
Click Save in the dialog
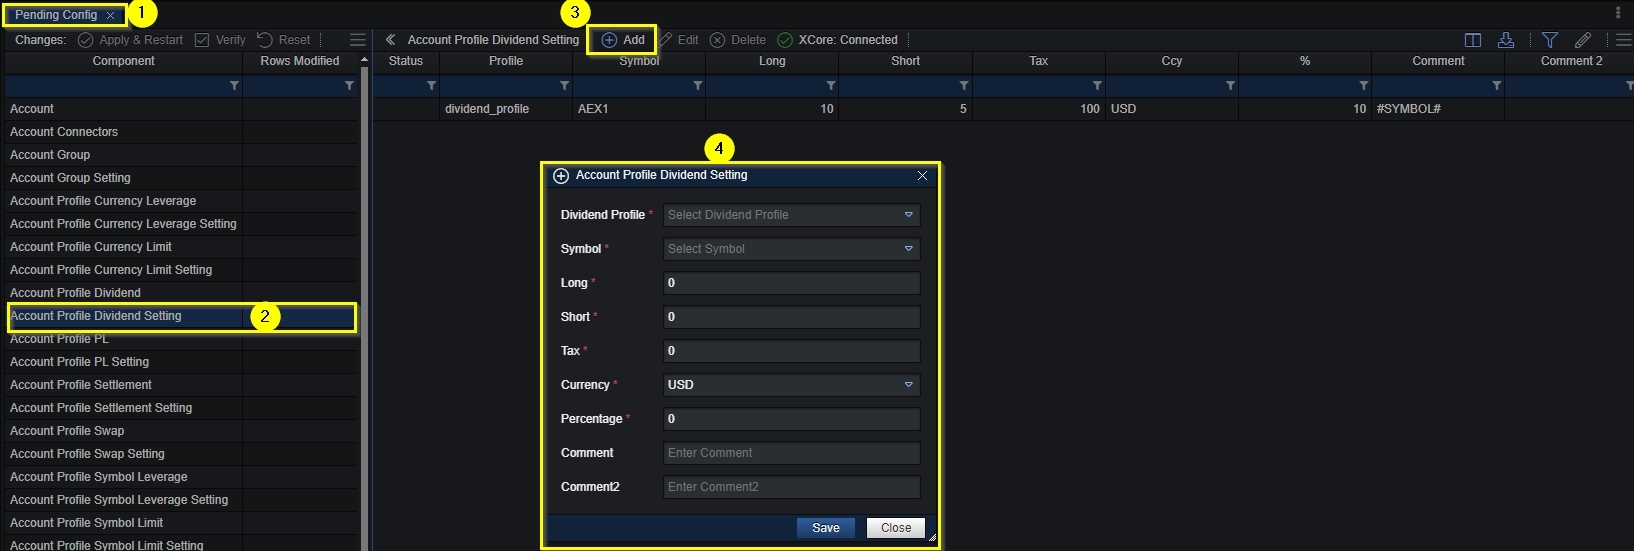tap(826, 528)
